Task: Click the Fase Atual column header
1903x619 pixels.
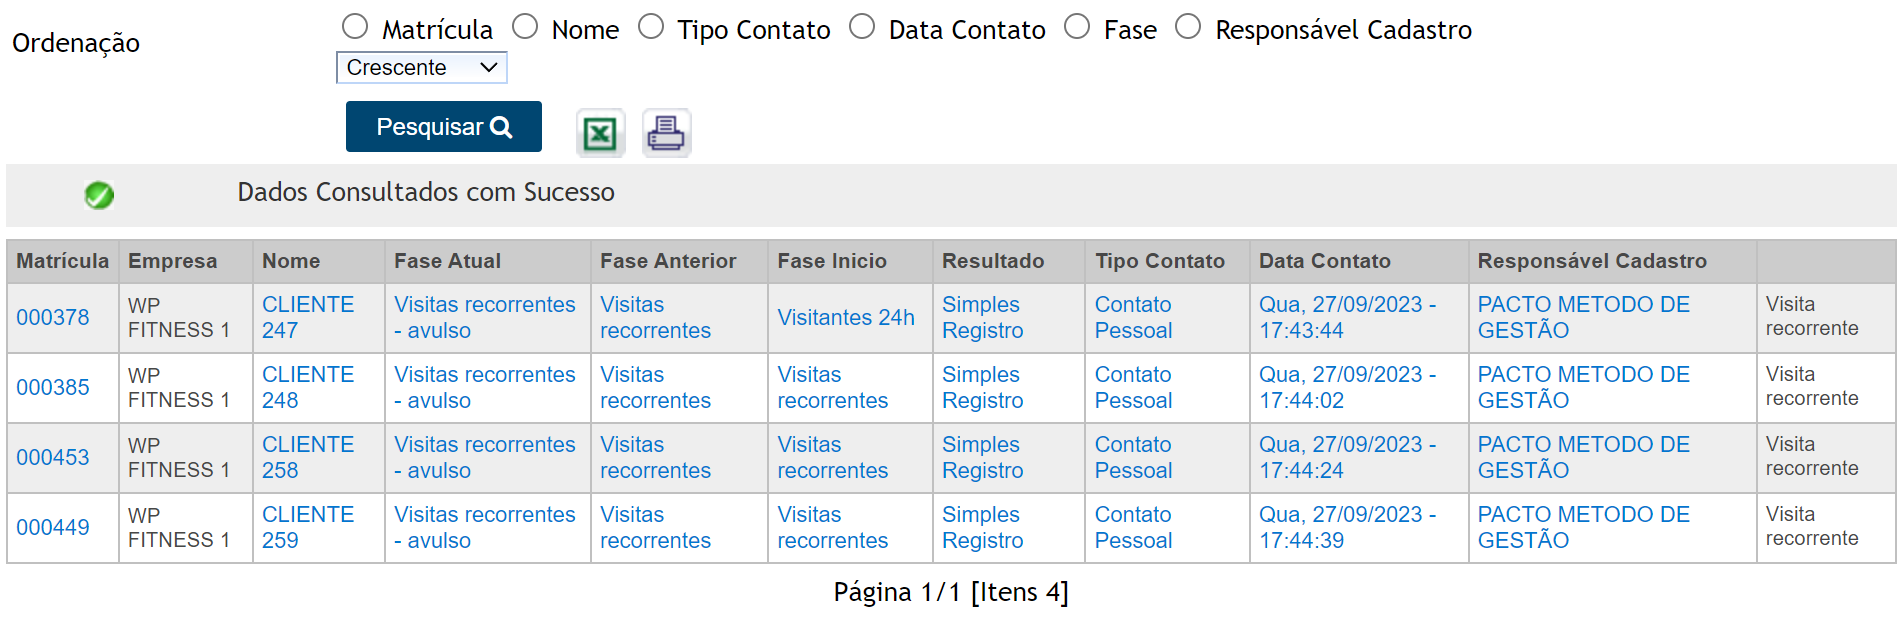Action: tap(447, 261)
